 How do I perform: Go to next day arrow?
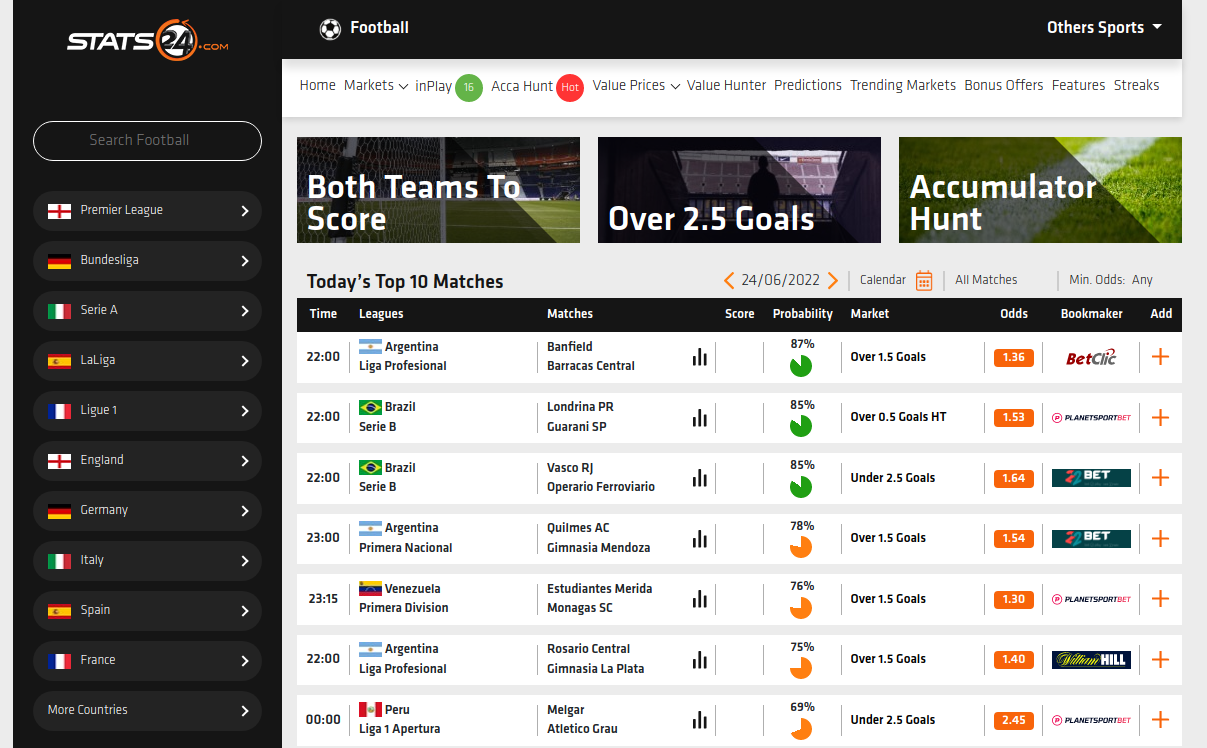pos(833,281)
